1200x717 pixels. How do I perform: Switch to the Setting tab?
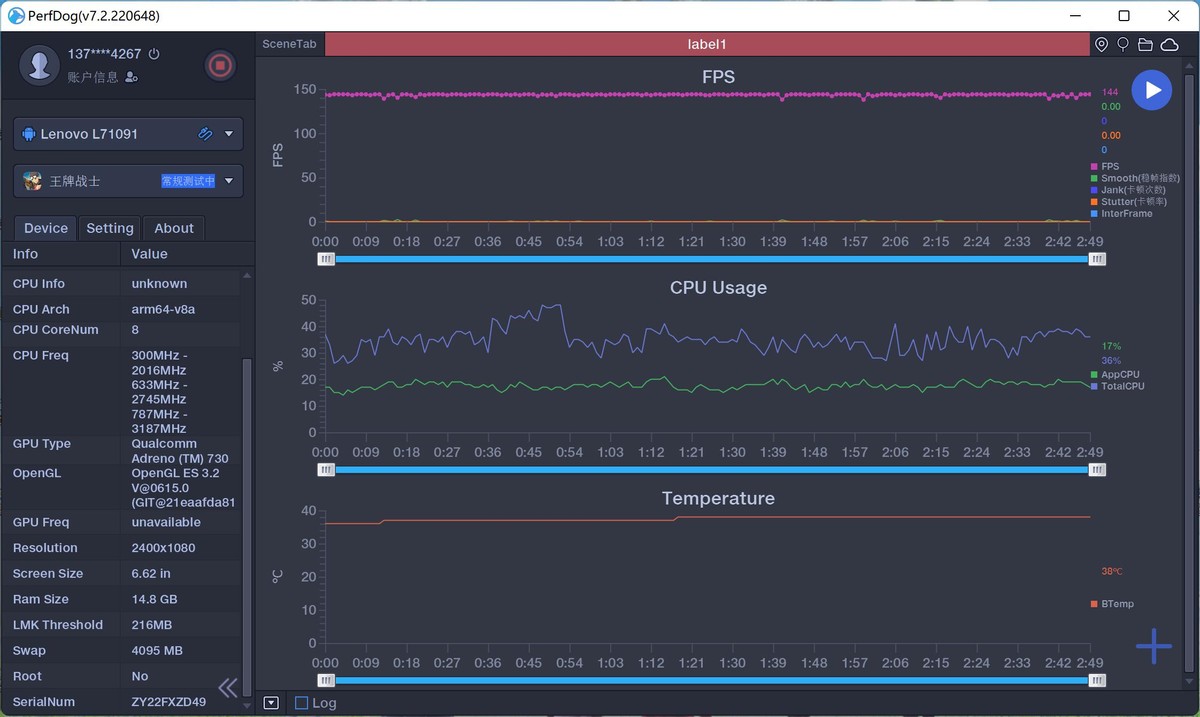point(110,228)
